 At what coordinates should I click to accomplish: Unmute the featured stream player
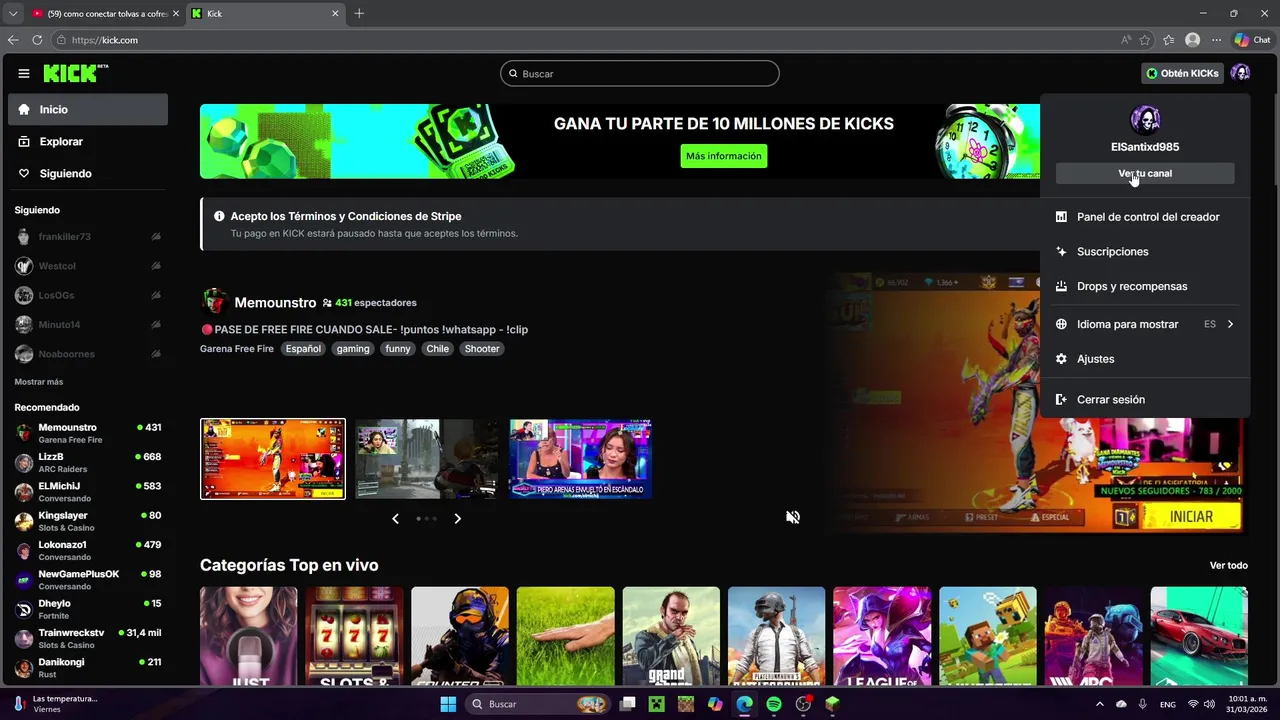coord(793,517)
